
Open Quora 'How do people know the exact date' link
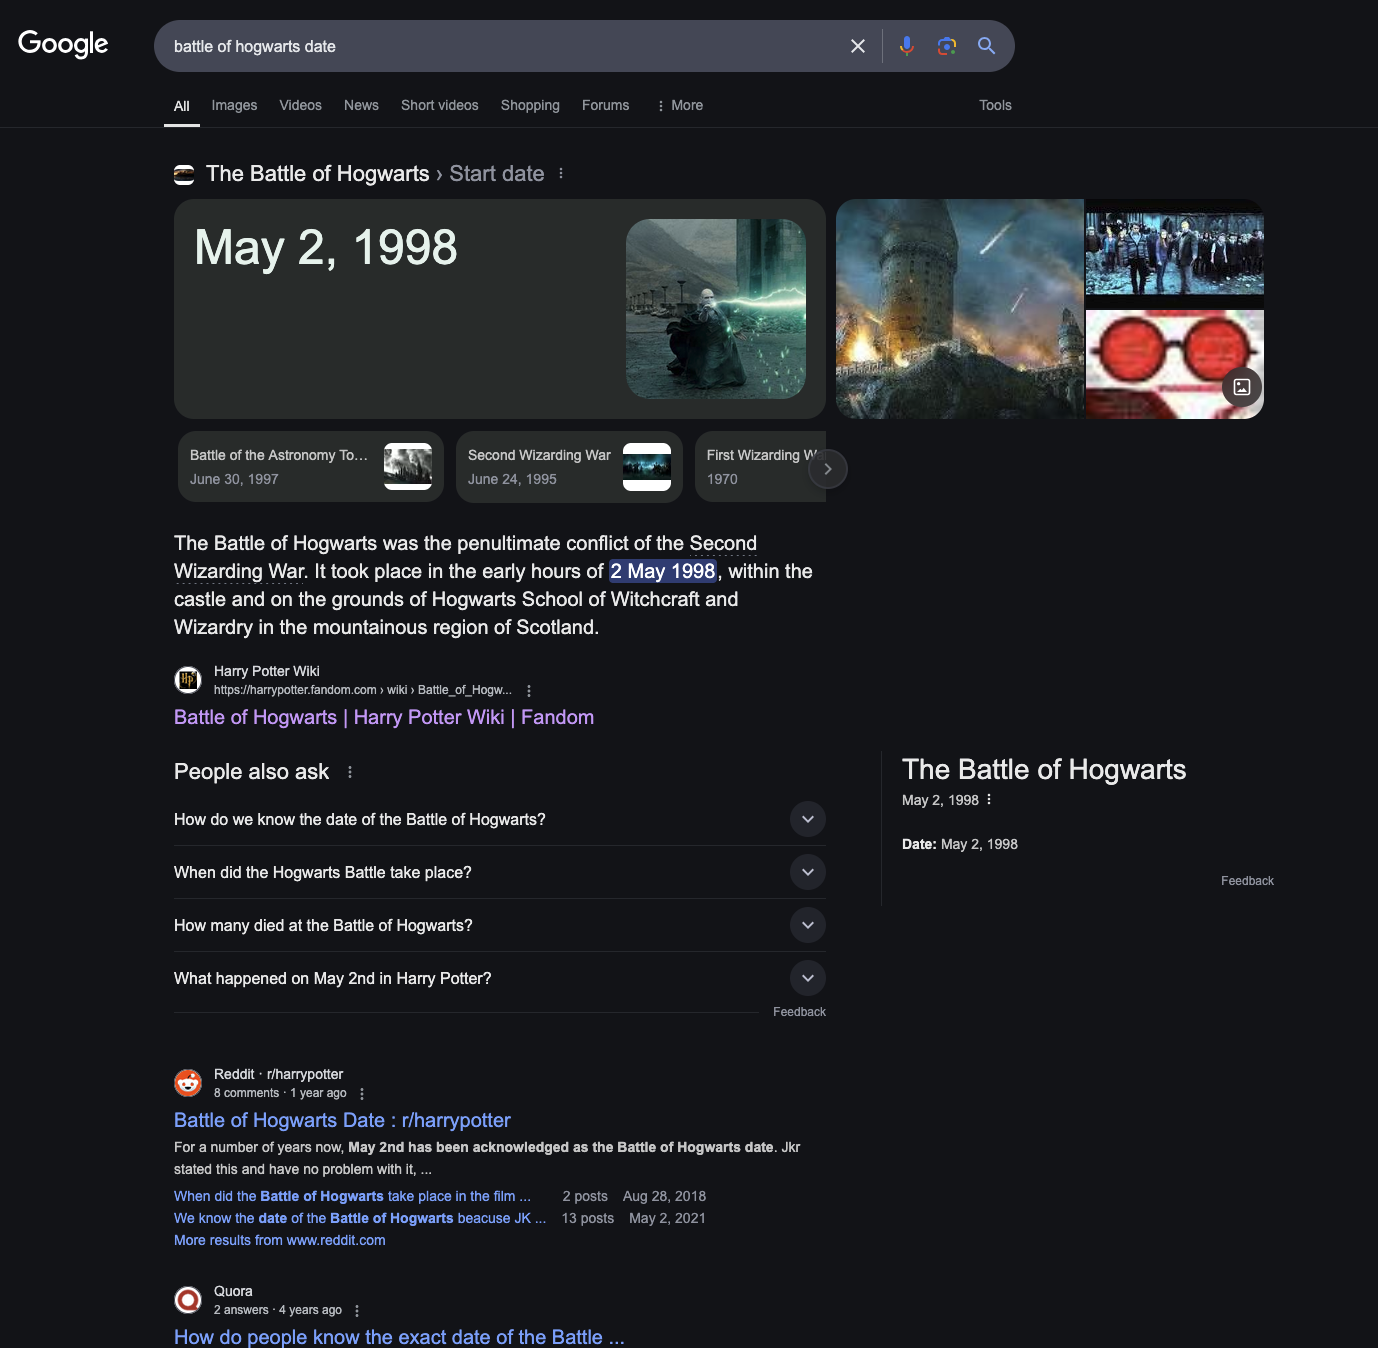(399, 1336)
